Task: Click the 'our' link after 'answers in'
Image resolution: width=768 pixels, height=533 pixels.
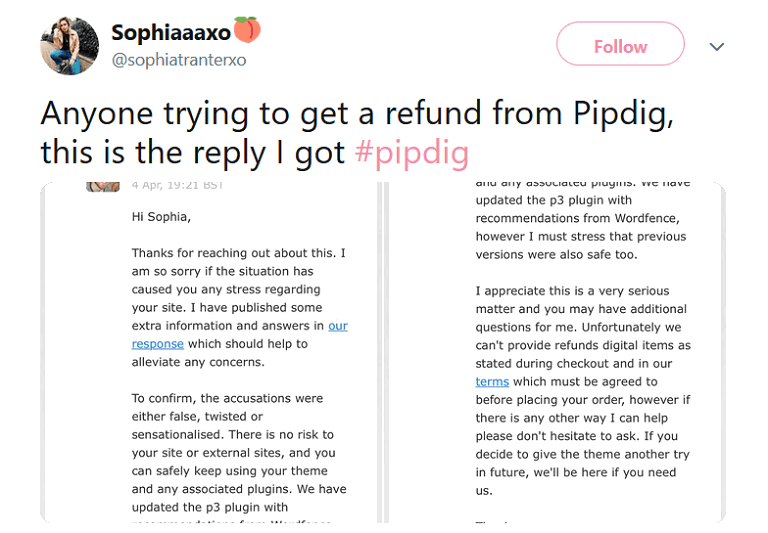Action: 338,326
